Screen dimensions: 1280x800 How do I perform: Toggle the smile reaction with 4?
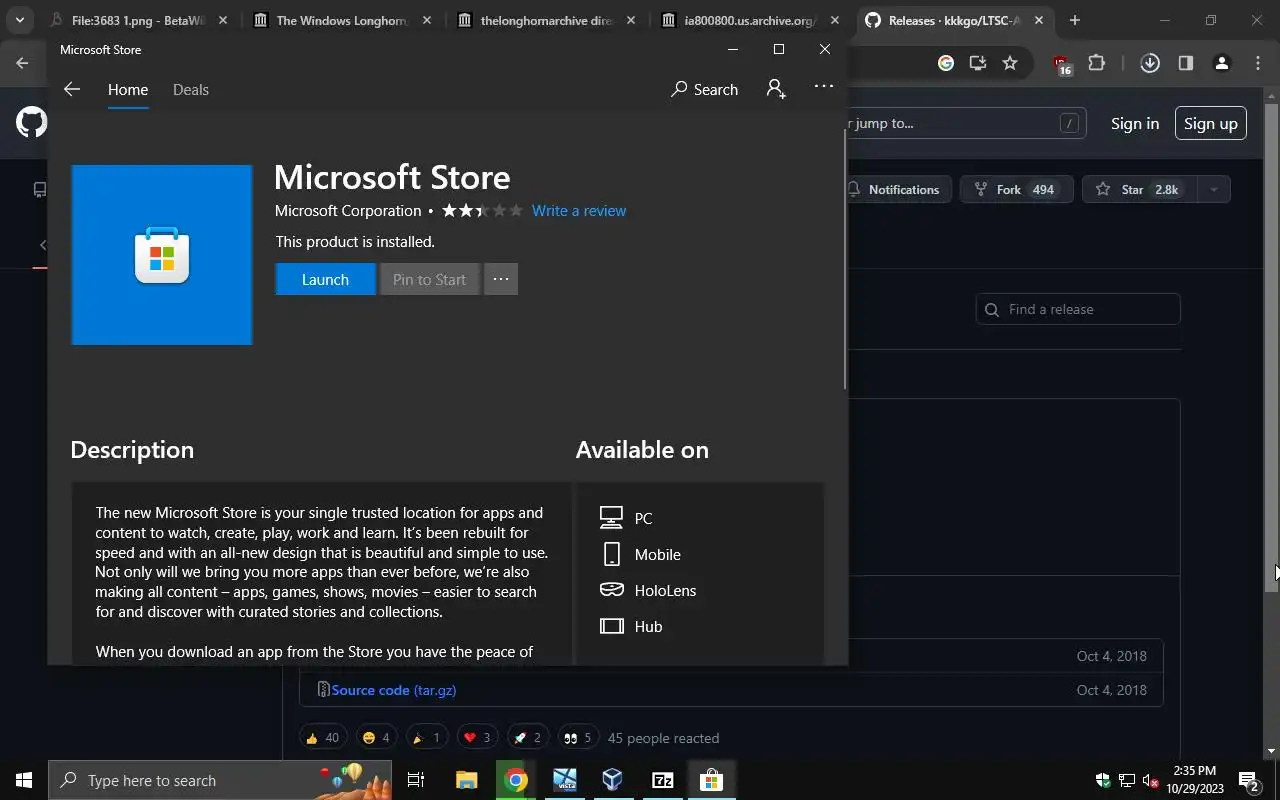(376, 738)
